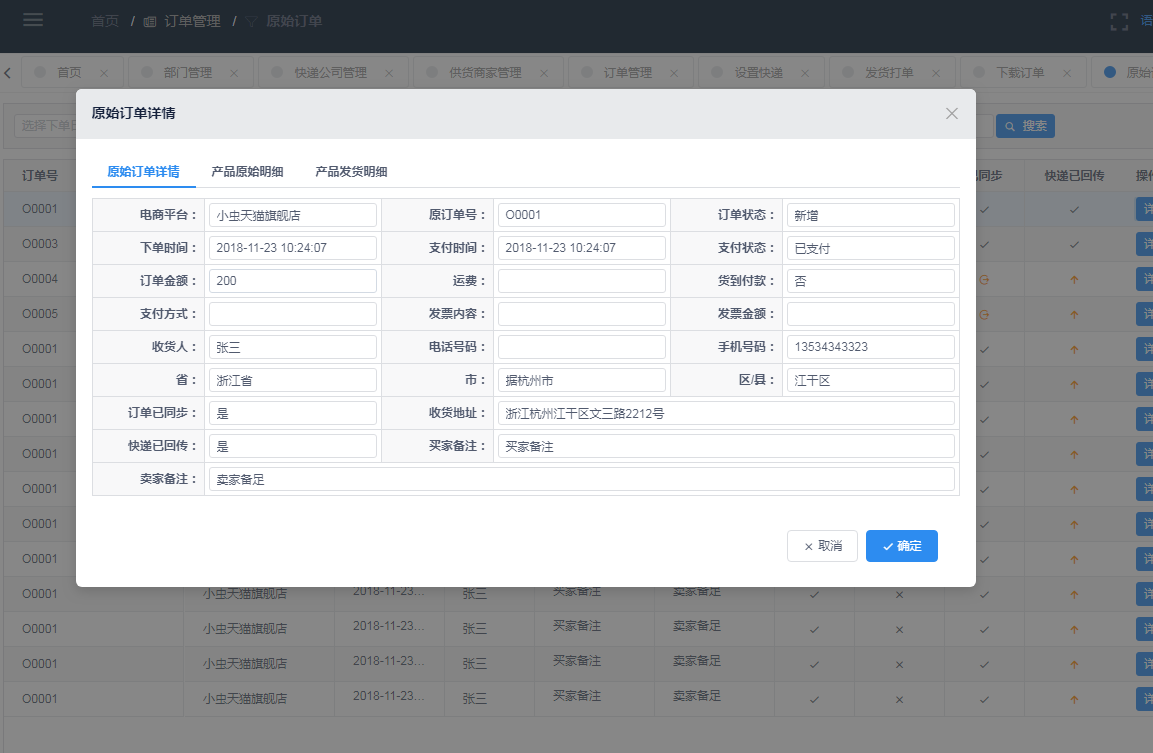Click the sync icon in O0005 row

click(984, 315)
